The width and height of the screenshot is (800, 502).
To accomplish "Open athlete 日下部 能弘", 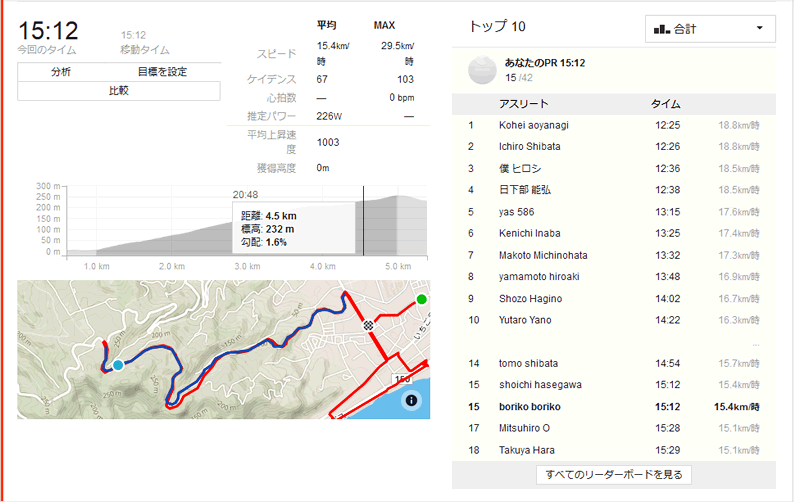I will [x=525, y=190].
